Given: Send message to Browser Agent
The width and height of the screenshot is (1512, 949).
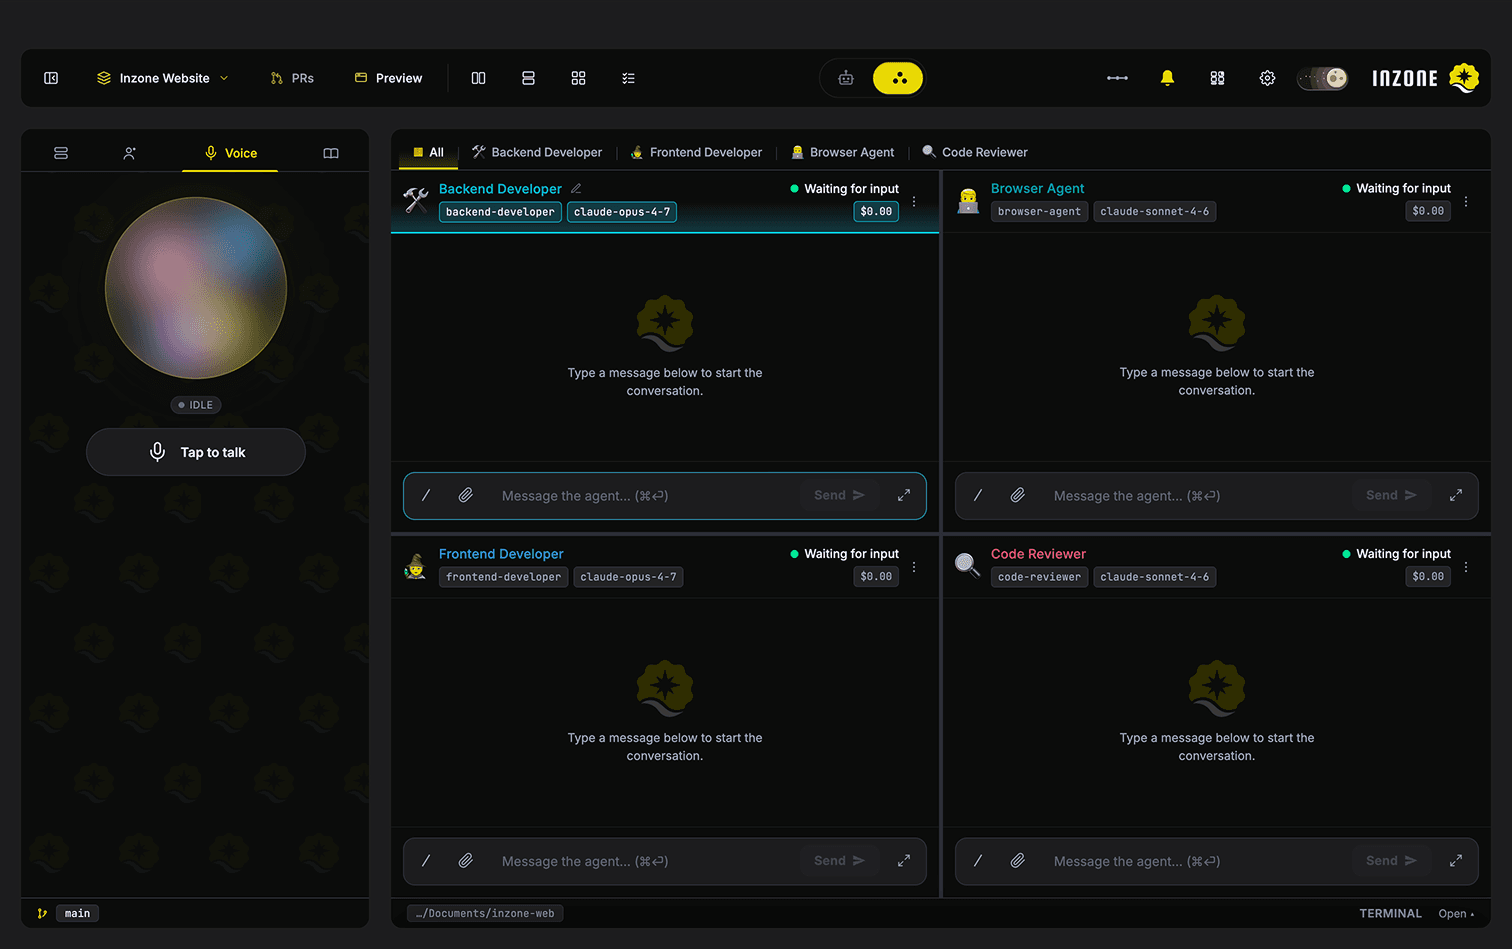Looking at the screenshot, I should (x=1391, y=495).
